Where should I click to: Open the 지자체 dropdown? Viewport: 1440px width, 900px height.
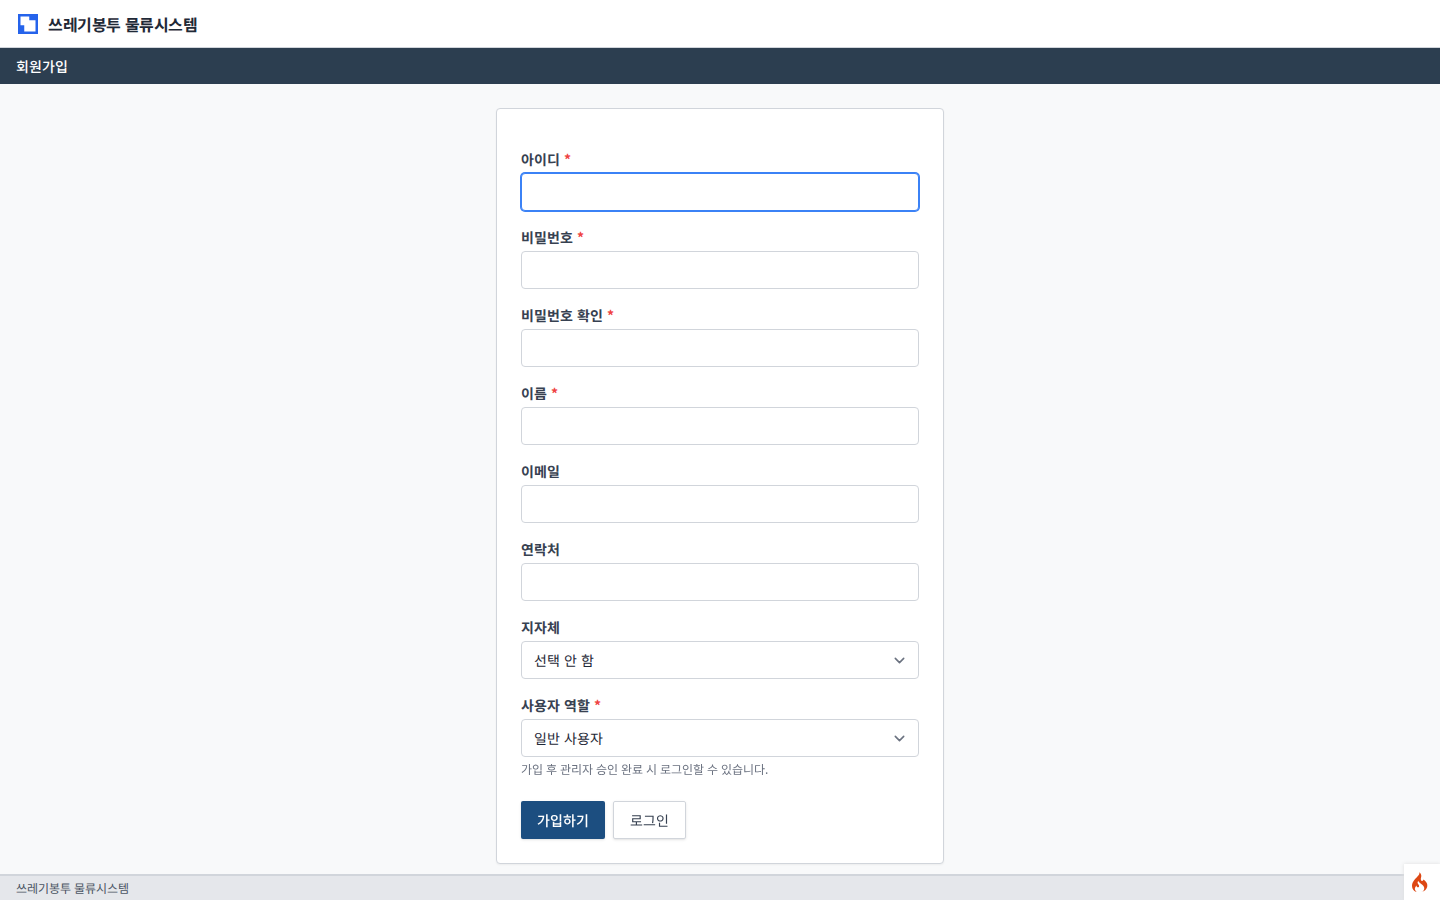[719, 660]
